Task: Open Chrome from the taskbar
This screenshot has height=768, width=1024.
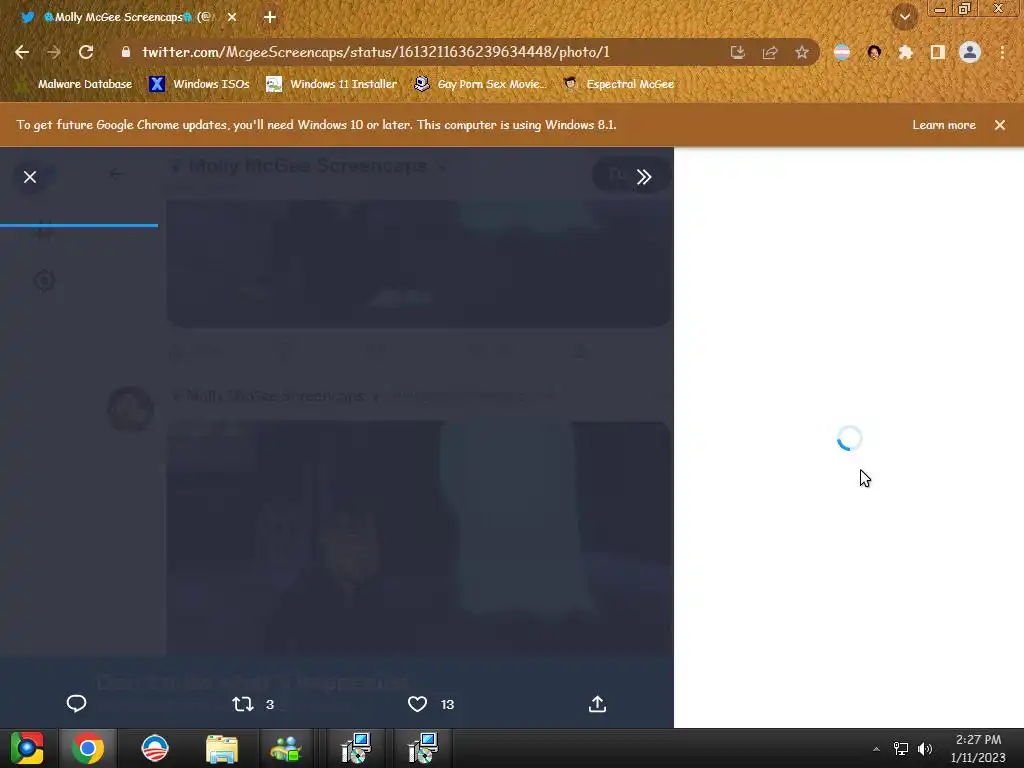Action: (88, 748)
